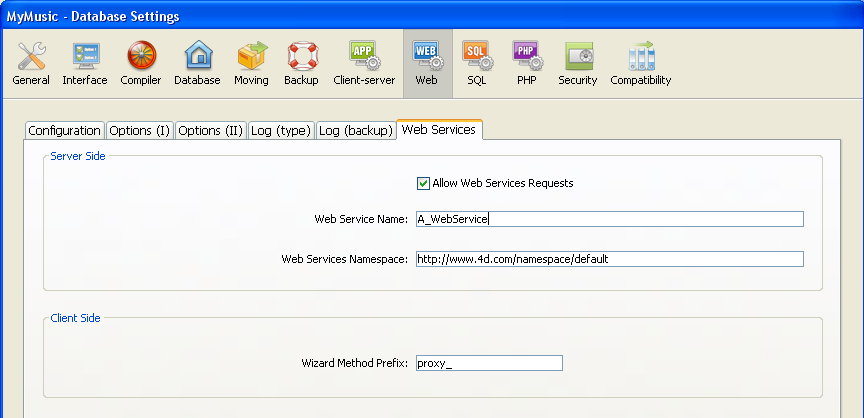Image resolution: width=864 pixels, height=418 pixels.
Task: Uncheck Allow Web Services Requests
Action: click(424, 183)
